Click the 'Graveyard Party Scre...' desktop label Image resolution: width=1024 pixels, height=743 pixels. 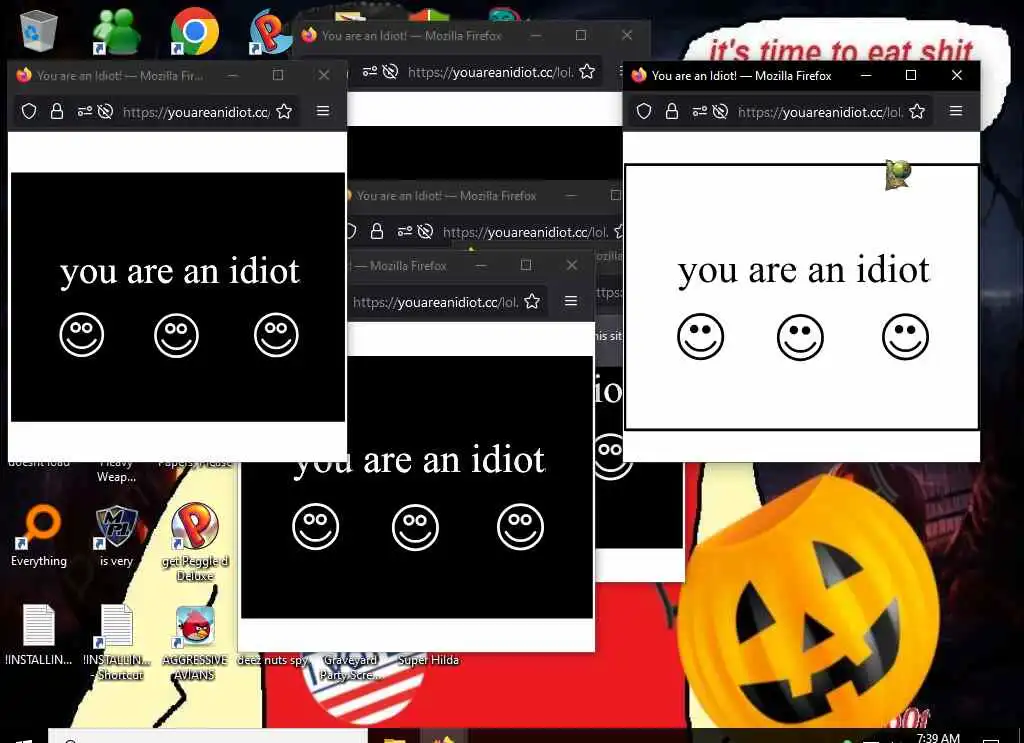(351, 667)
